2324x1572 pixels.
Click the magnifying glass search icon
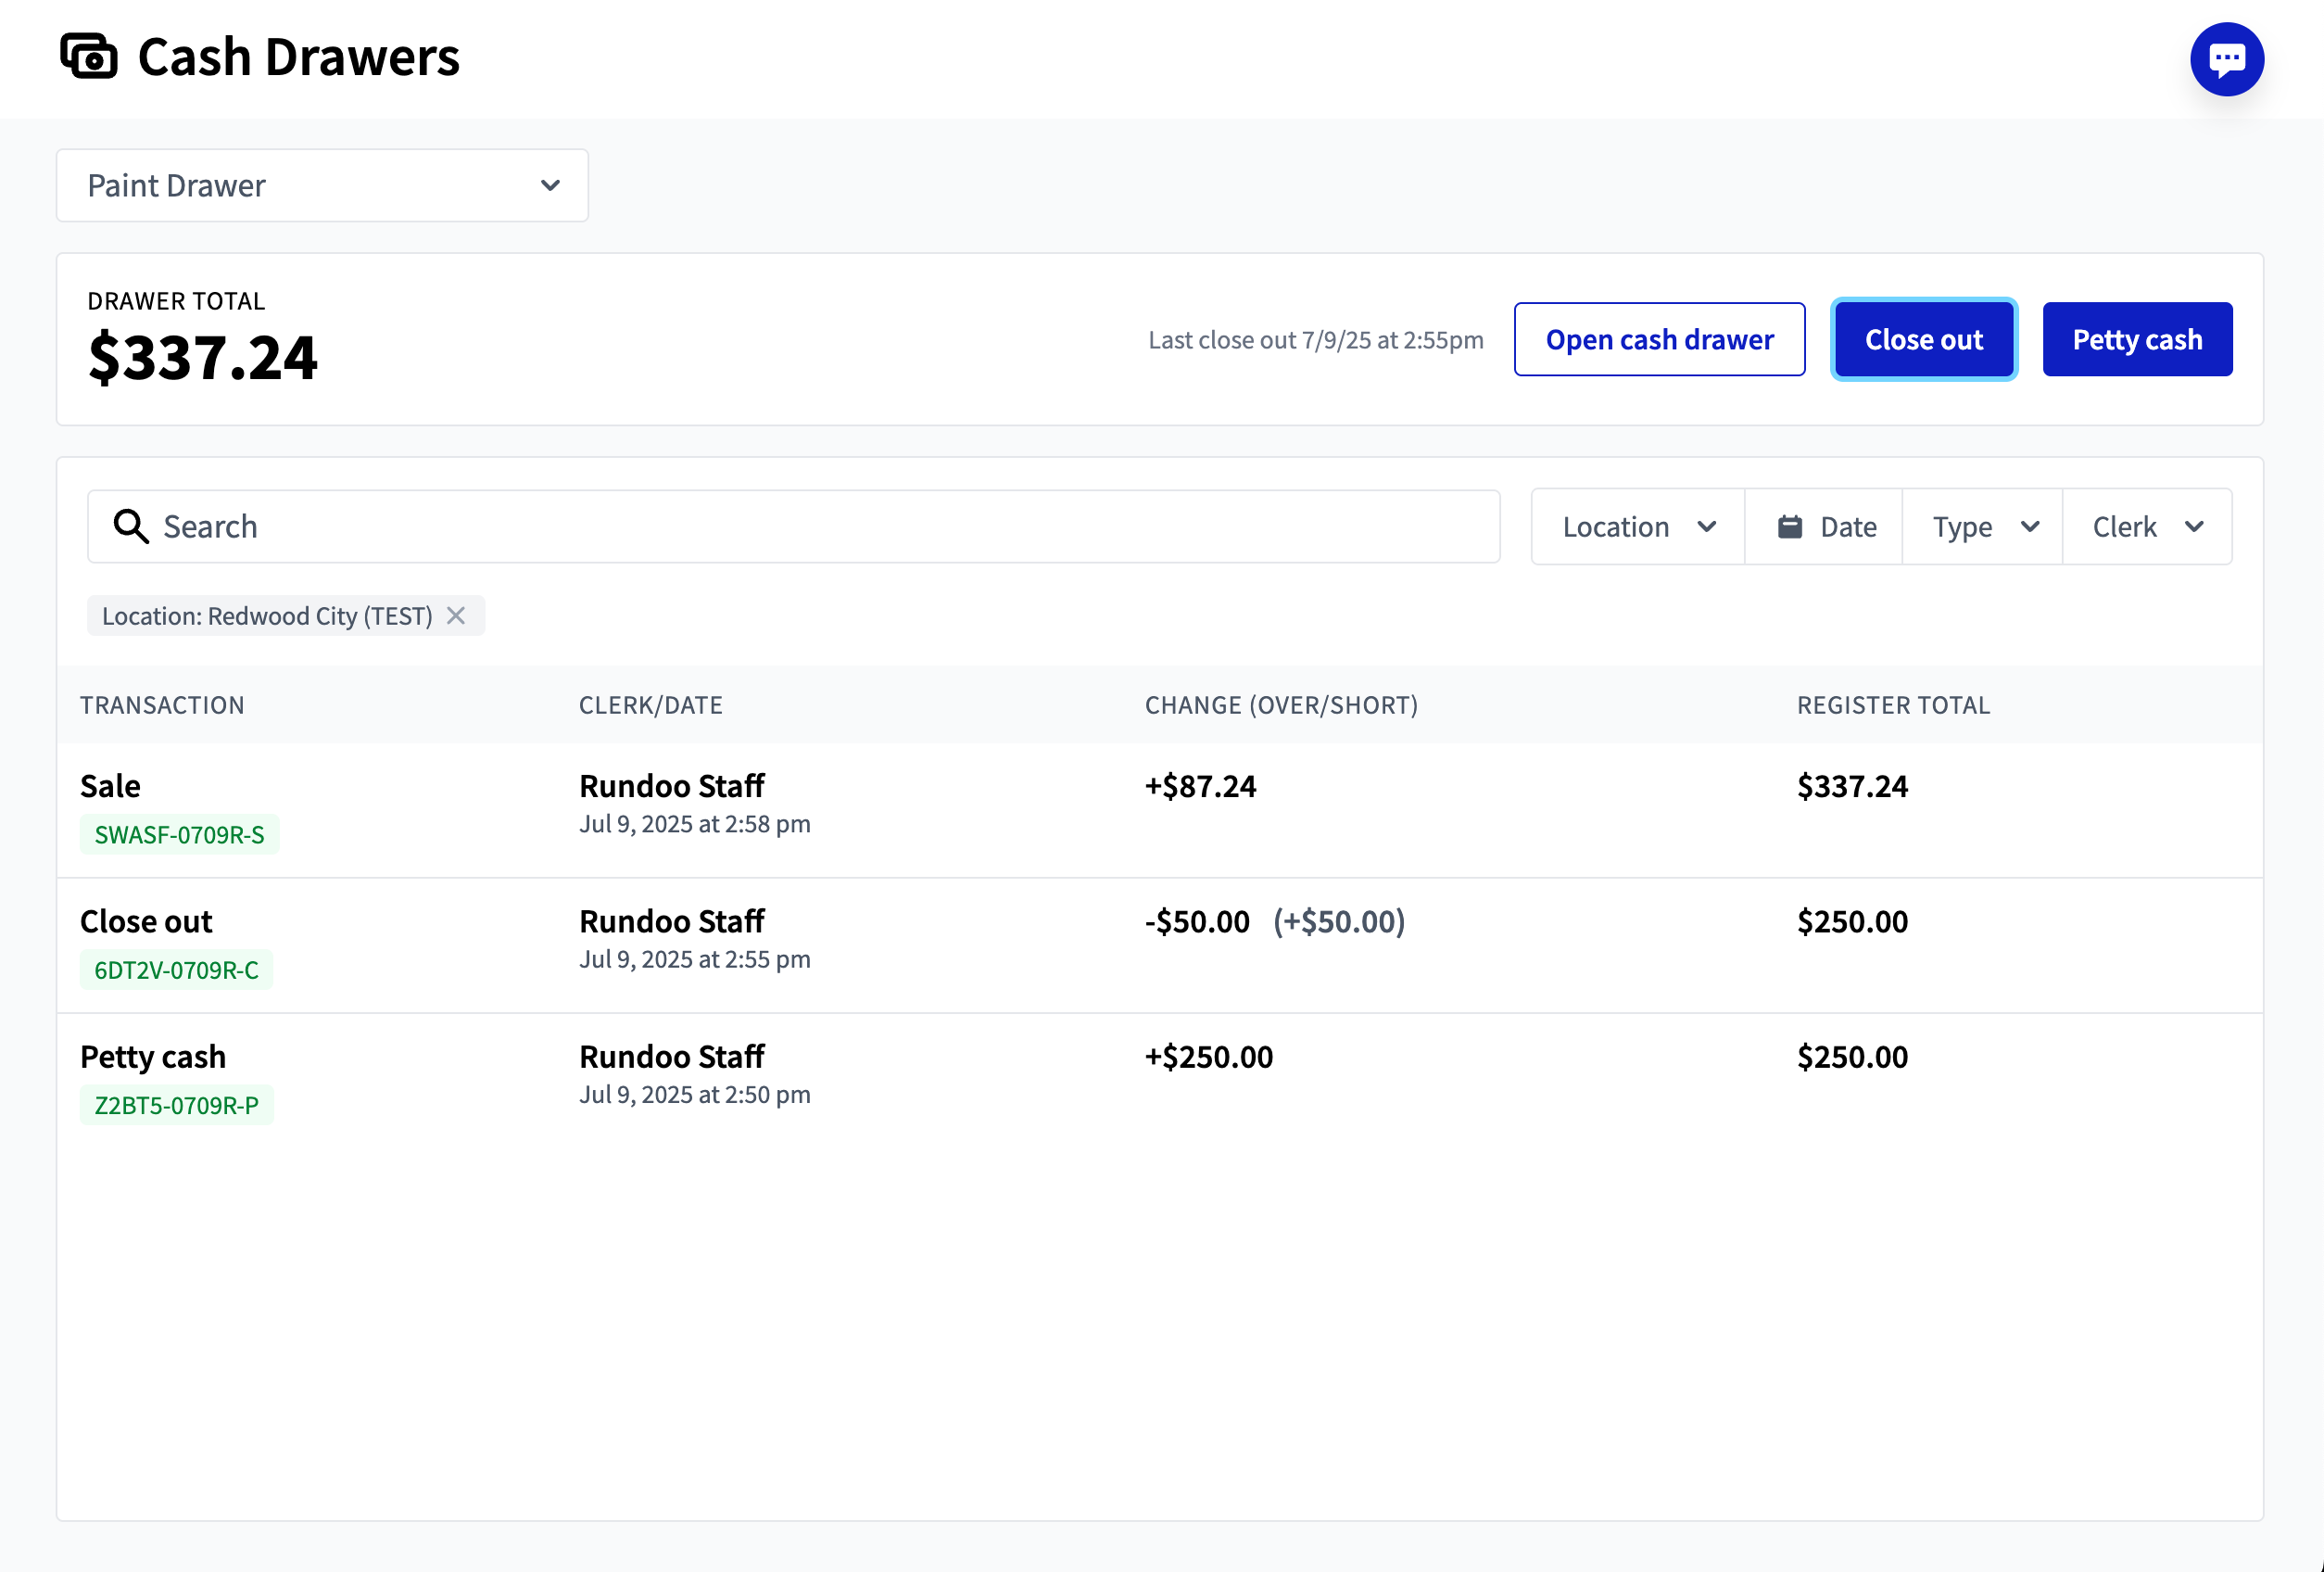(130, 526)
